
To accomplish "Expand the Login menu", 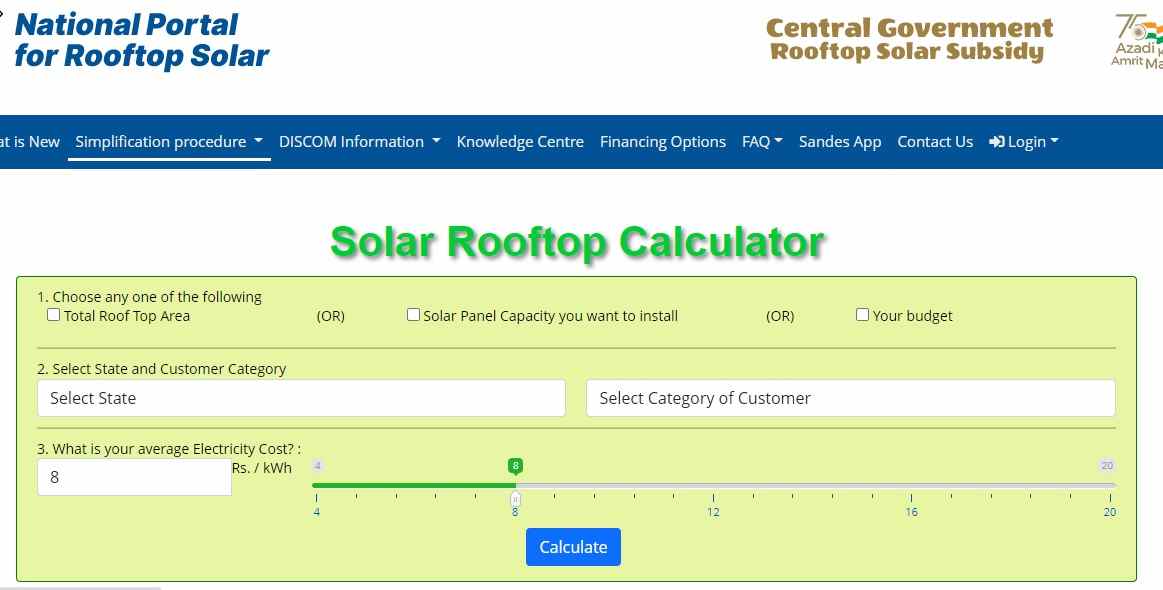I will (x=1024, y=141).
